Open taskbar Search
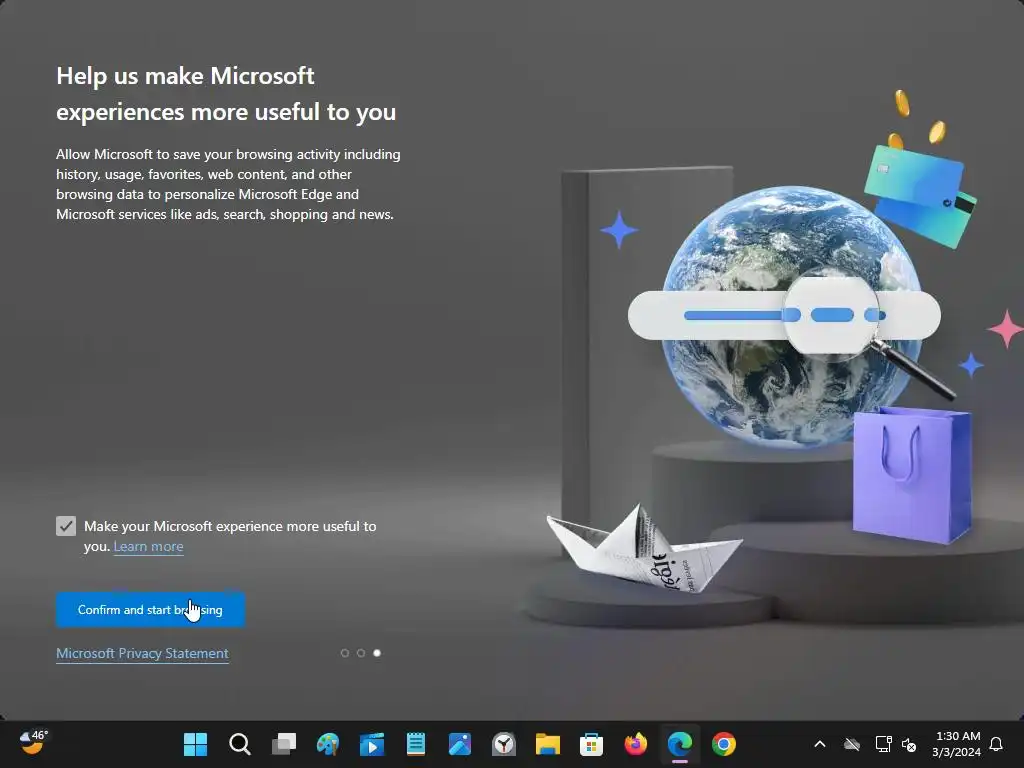The height and width of the screenshot is (768, 1024). coord(240,744)
